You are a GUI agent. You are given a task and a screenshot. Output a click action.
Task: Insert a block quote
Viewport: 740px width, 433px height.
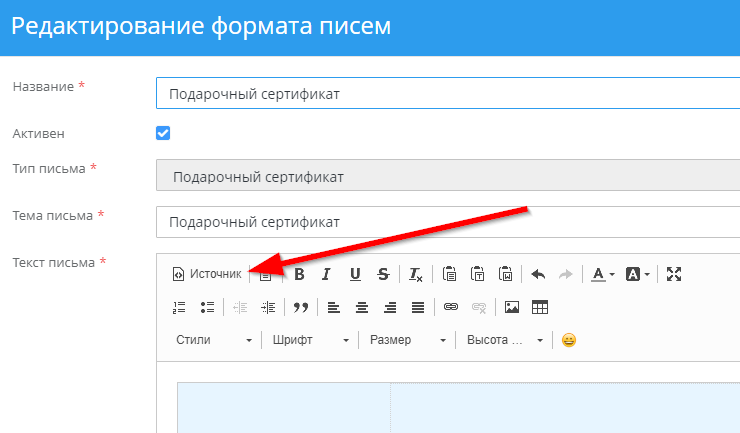(300, 307)
